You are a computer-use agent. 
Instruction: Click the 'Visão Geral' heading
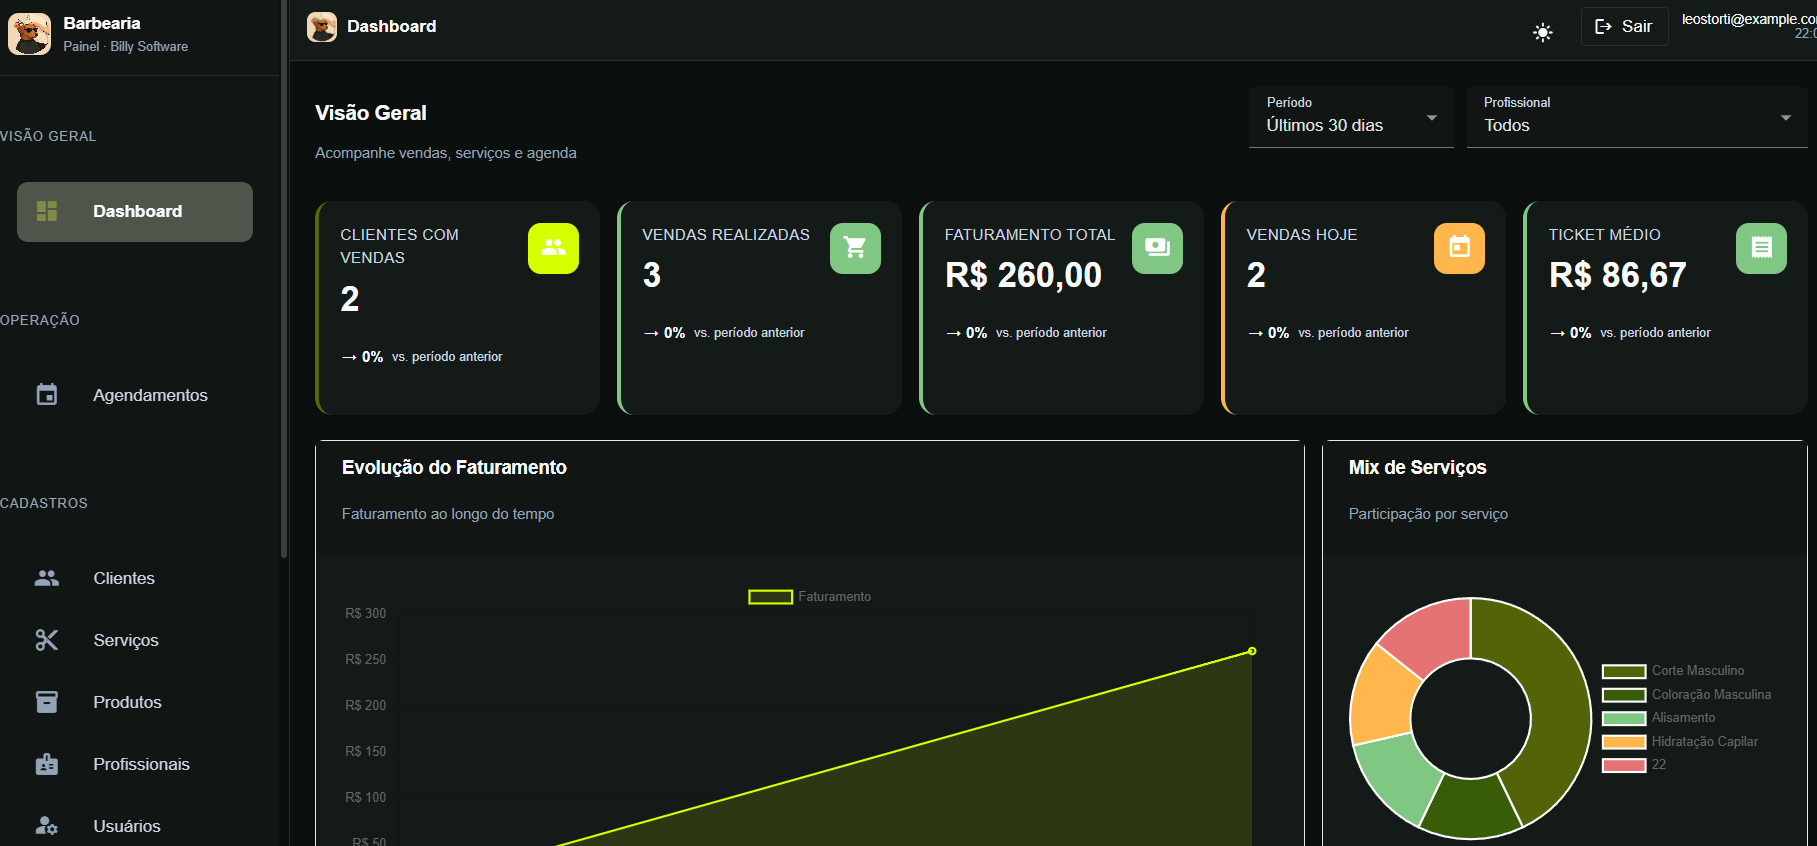pyautogui.click(x=371, y=113)
